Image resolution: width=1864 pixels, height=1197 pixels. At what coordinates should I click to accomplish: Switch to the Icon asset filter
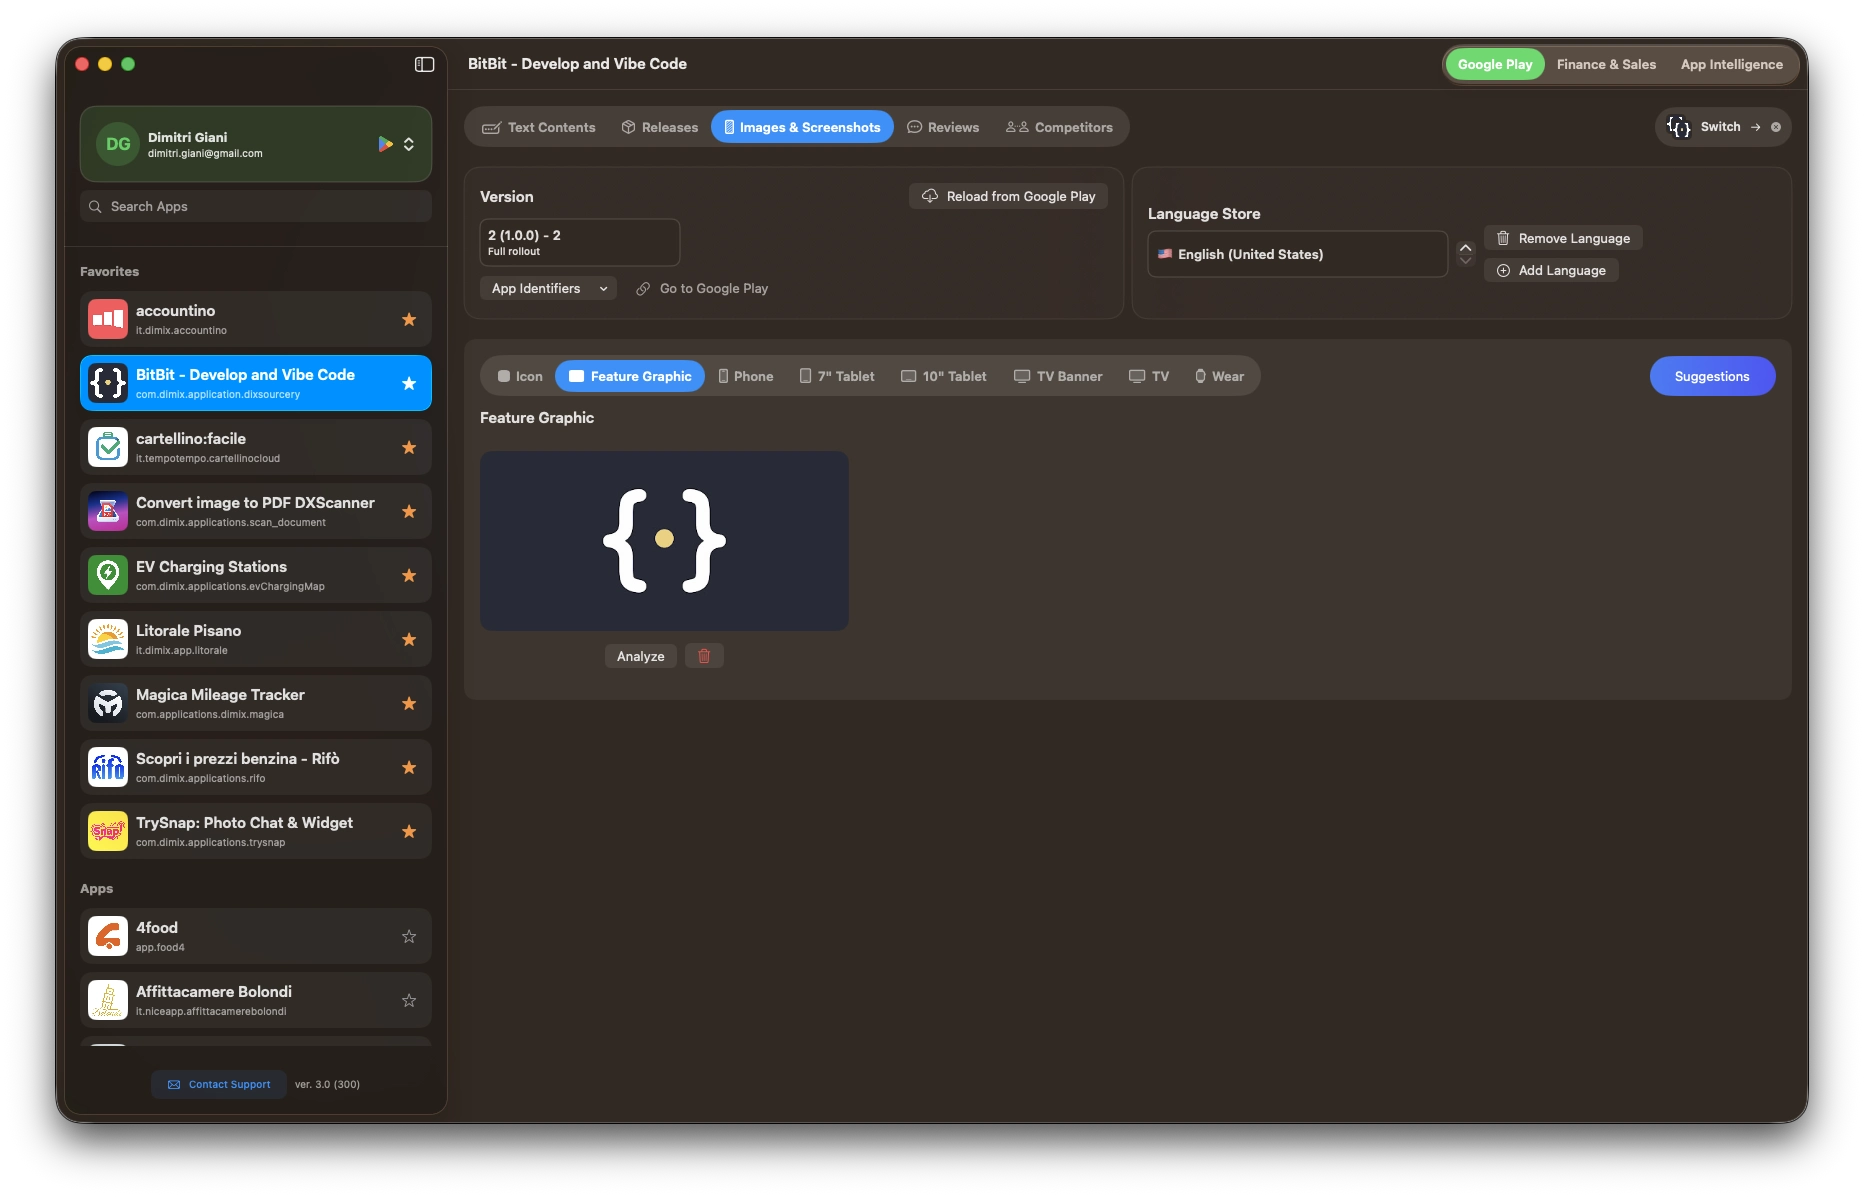pyautogui.click(x=519, y=376)
